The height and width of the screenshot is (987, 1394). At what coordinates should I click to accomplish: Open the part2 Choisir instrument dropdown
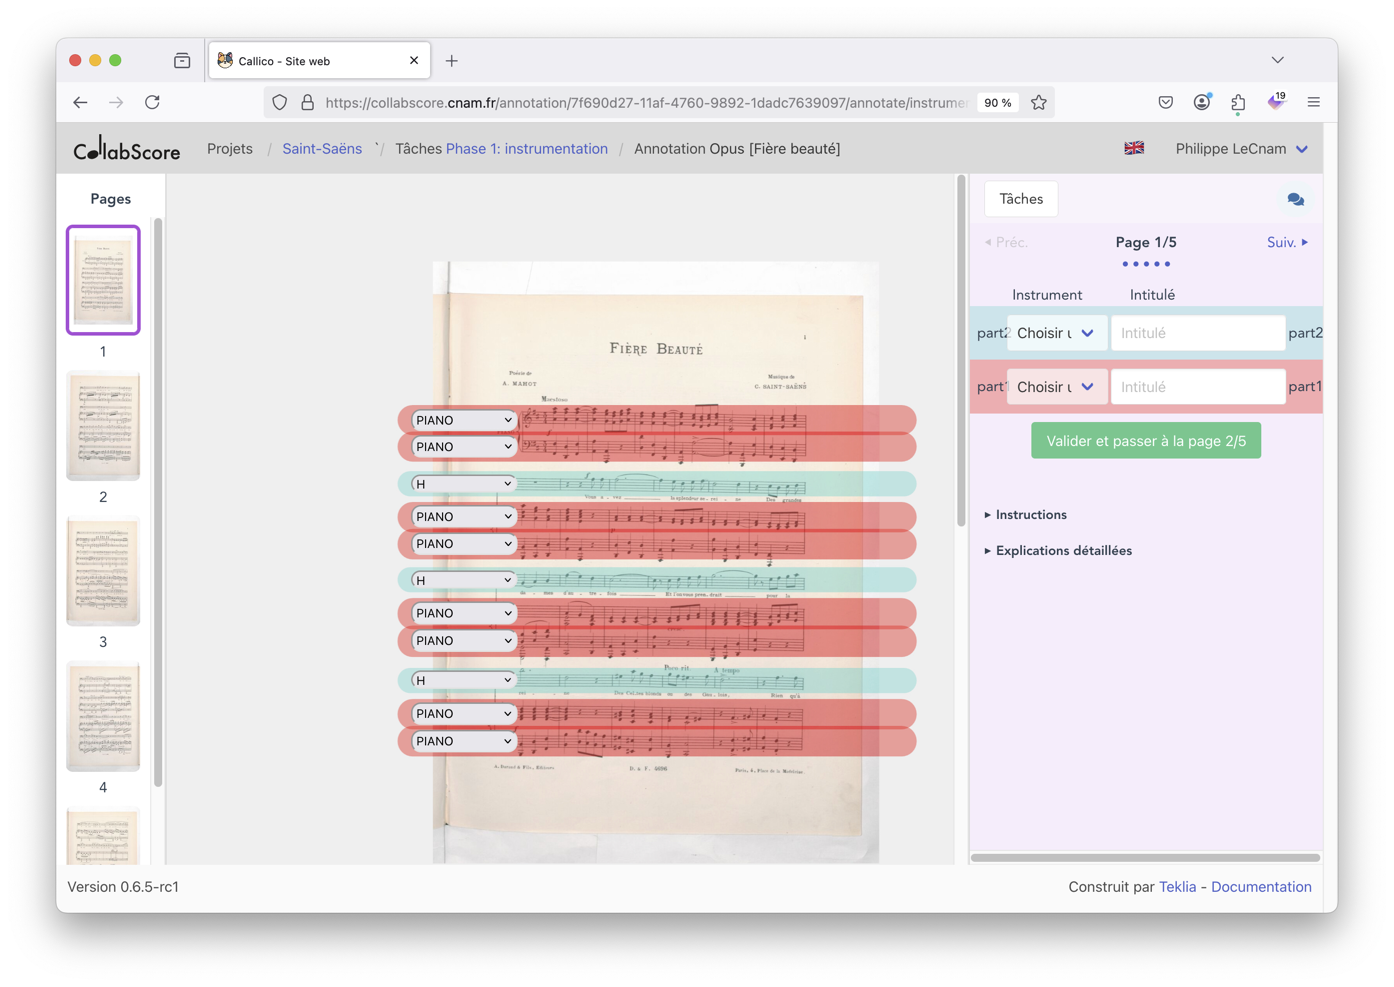point(1056,333)
